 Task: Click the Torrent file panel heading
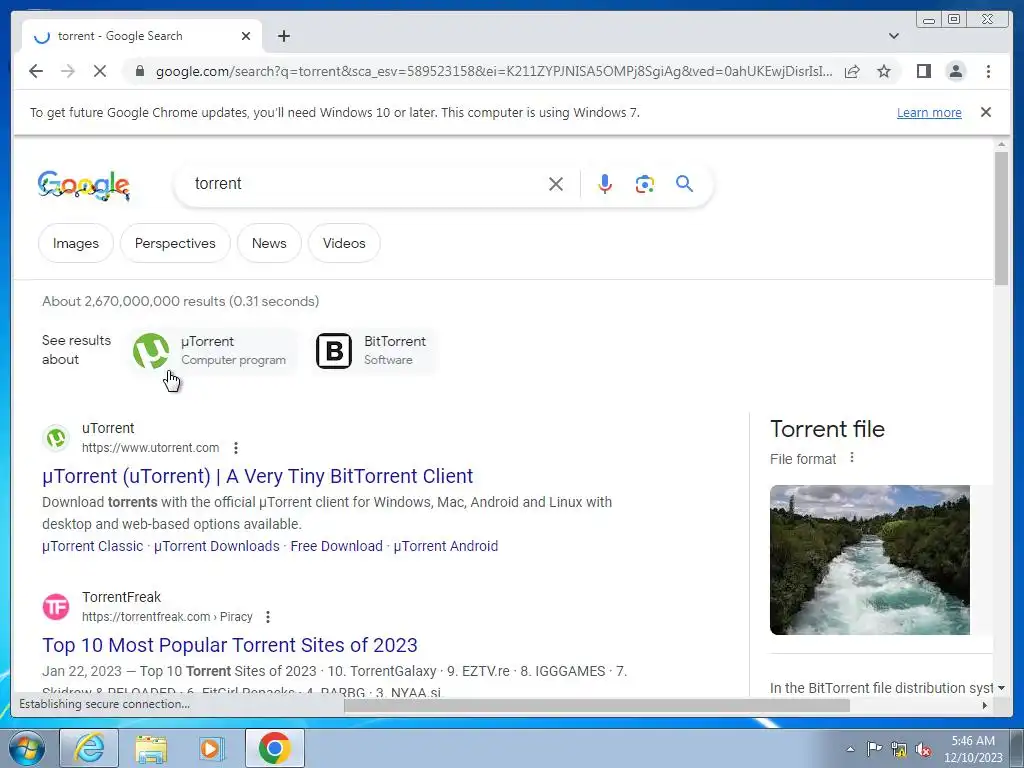(x=827, y=429)
